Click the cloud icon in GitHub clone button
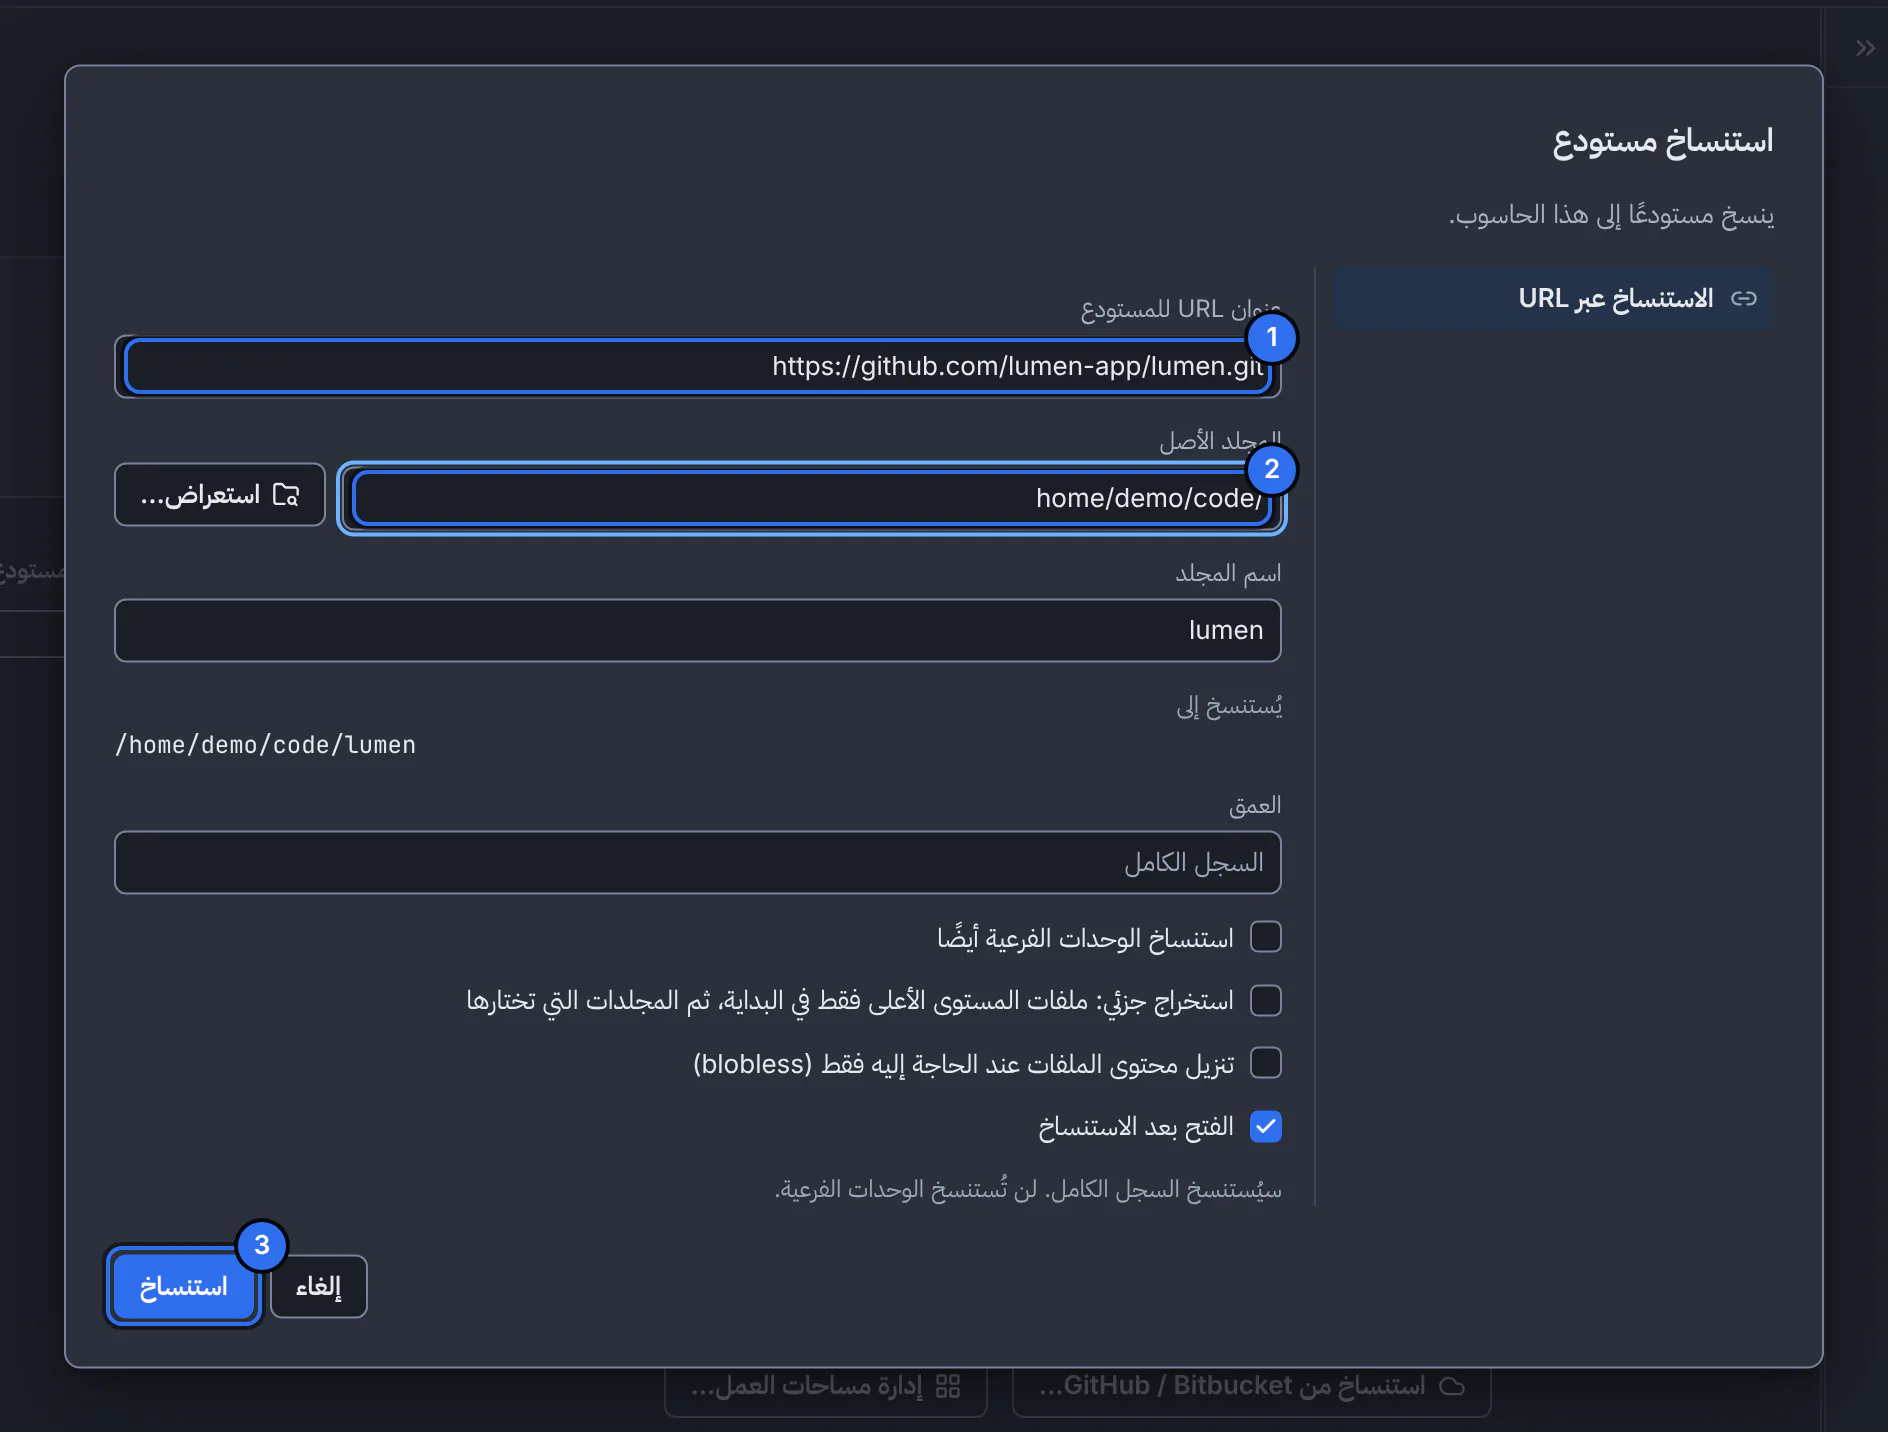1888x1432 pixels. [x=1452, y=1386]
